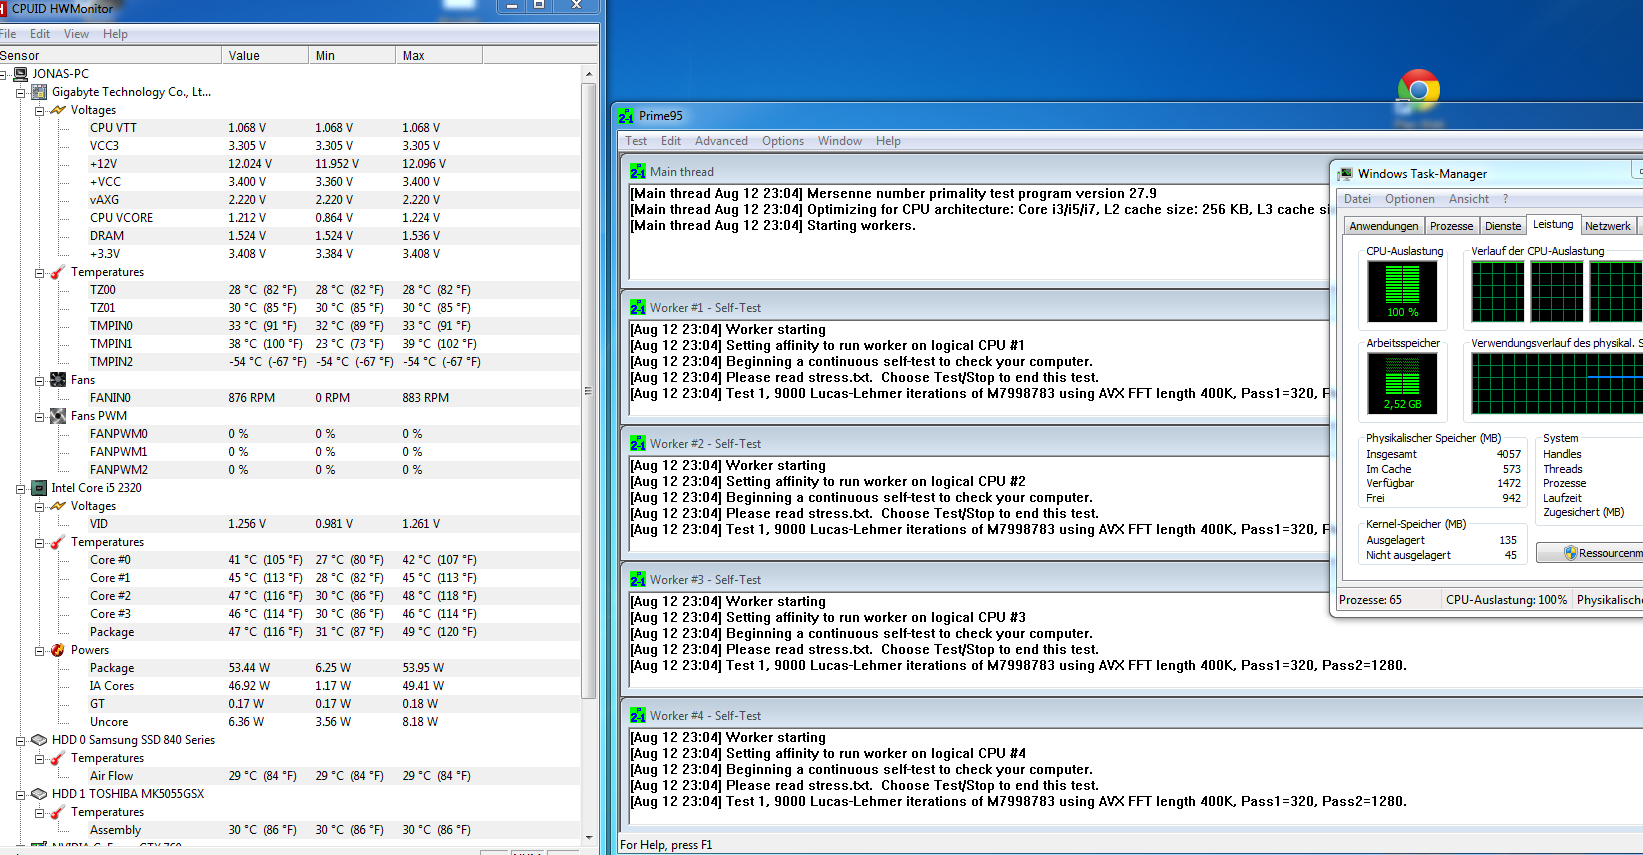1643x855 pixels.
Task: Switch to the Anwendungen tab
Action: click(x=1384, y=226)
